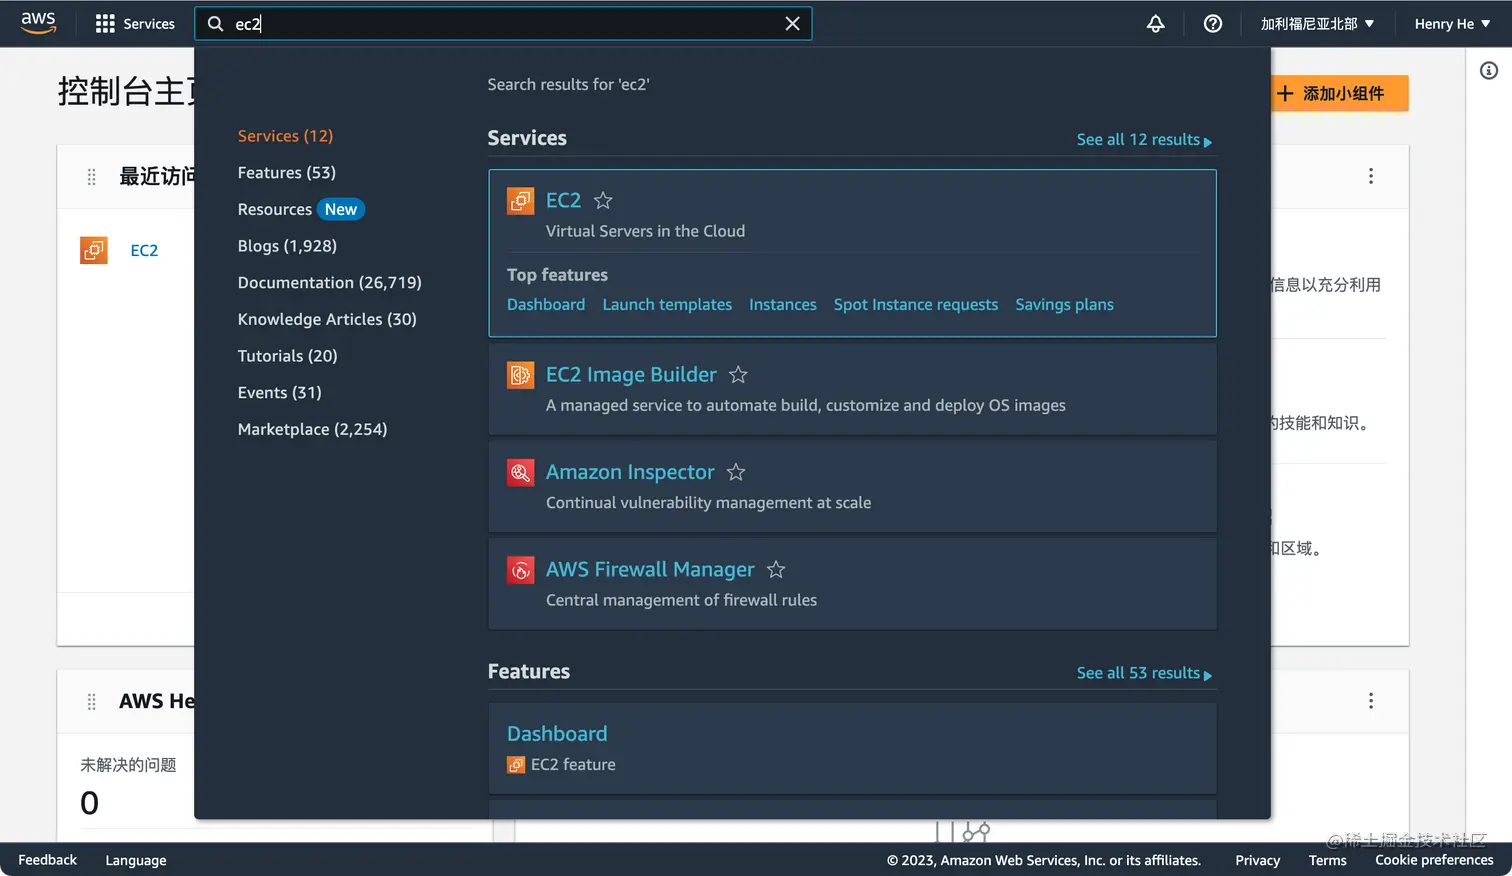This screenshot has width=1512, height=876.
Task: Open the Services grid menu
Action: click(135, 24)
